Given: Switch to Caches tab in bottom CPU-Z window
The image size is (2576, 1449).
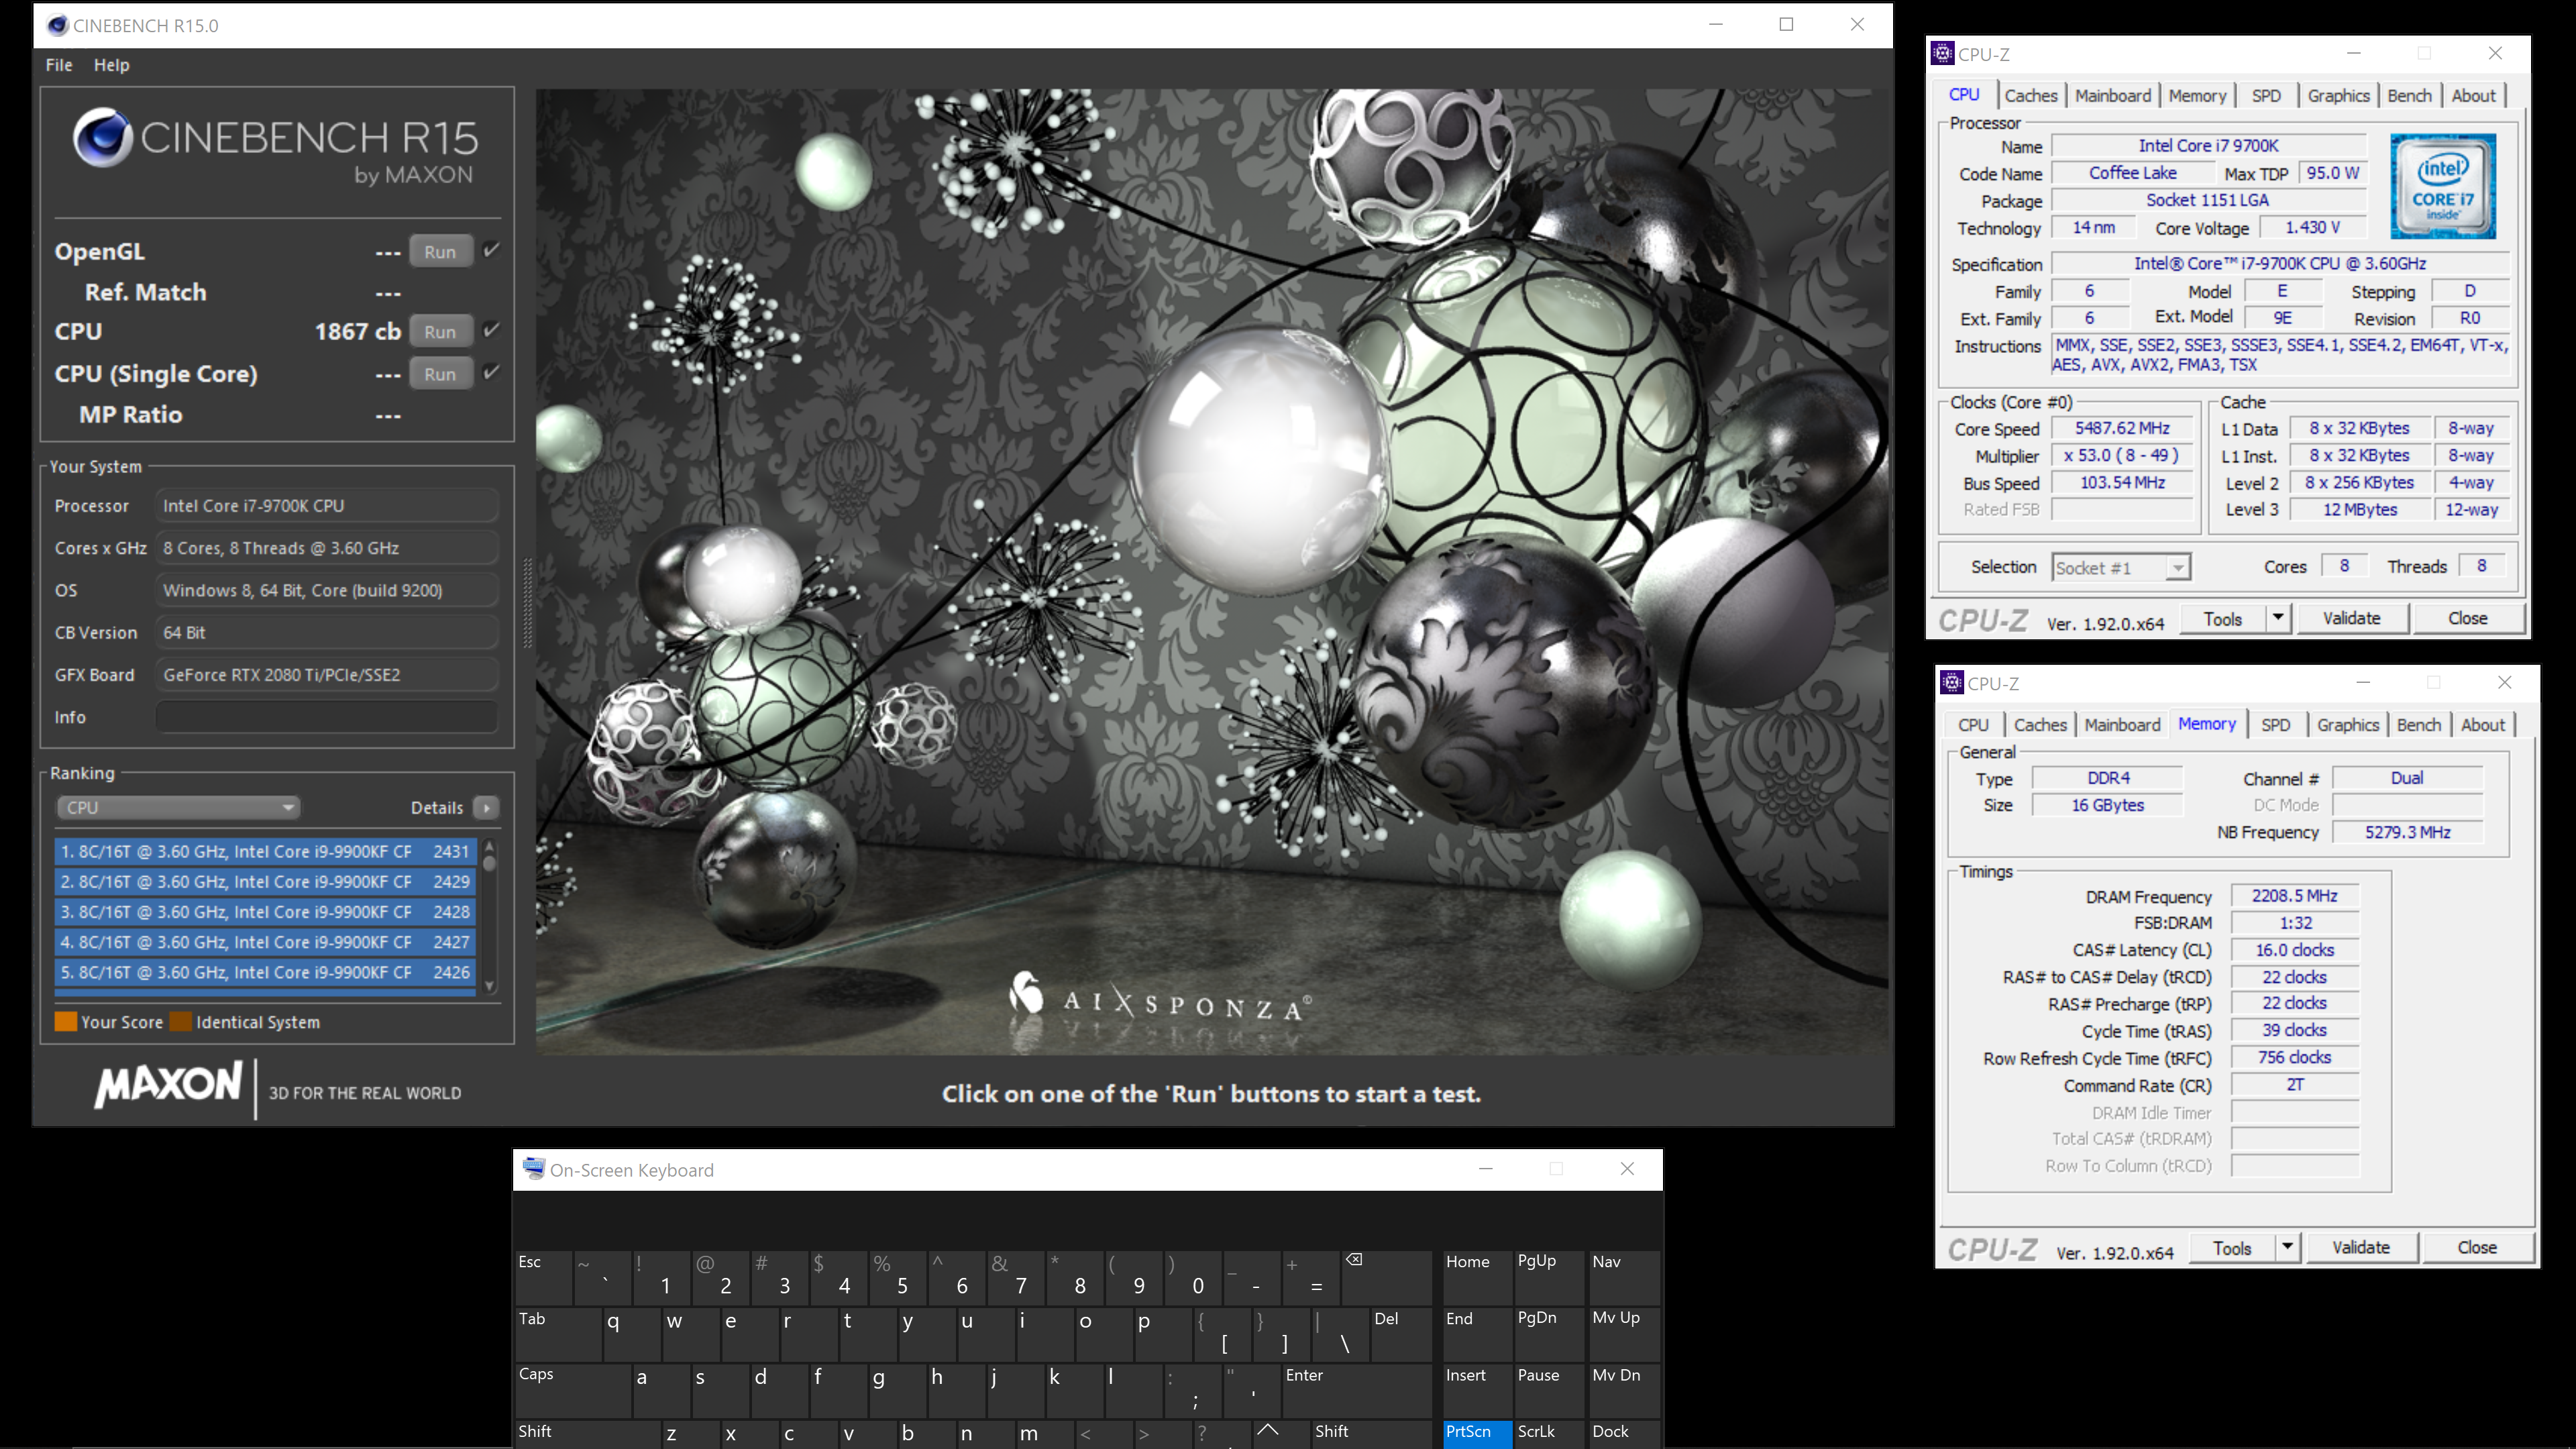Looking at the screenshot, I should coord(2039,725).
